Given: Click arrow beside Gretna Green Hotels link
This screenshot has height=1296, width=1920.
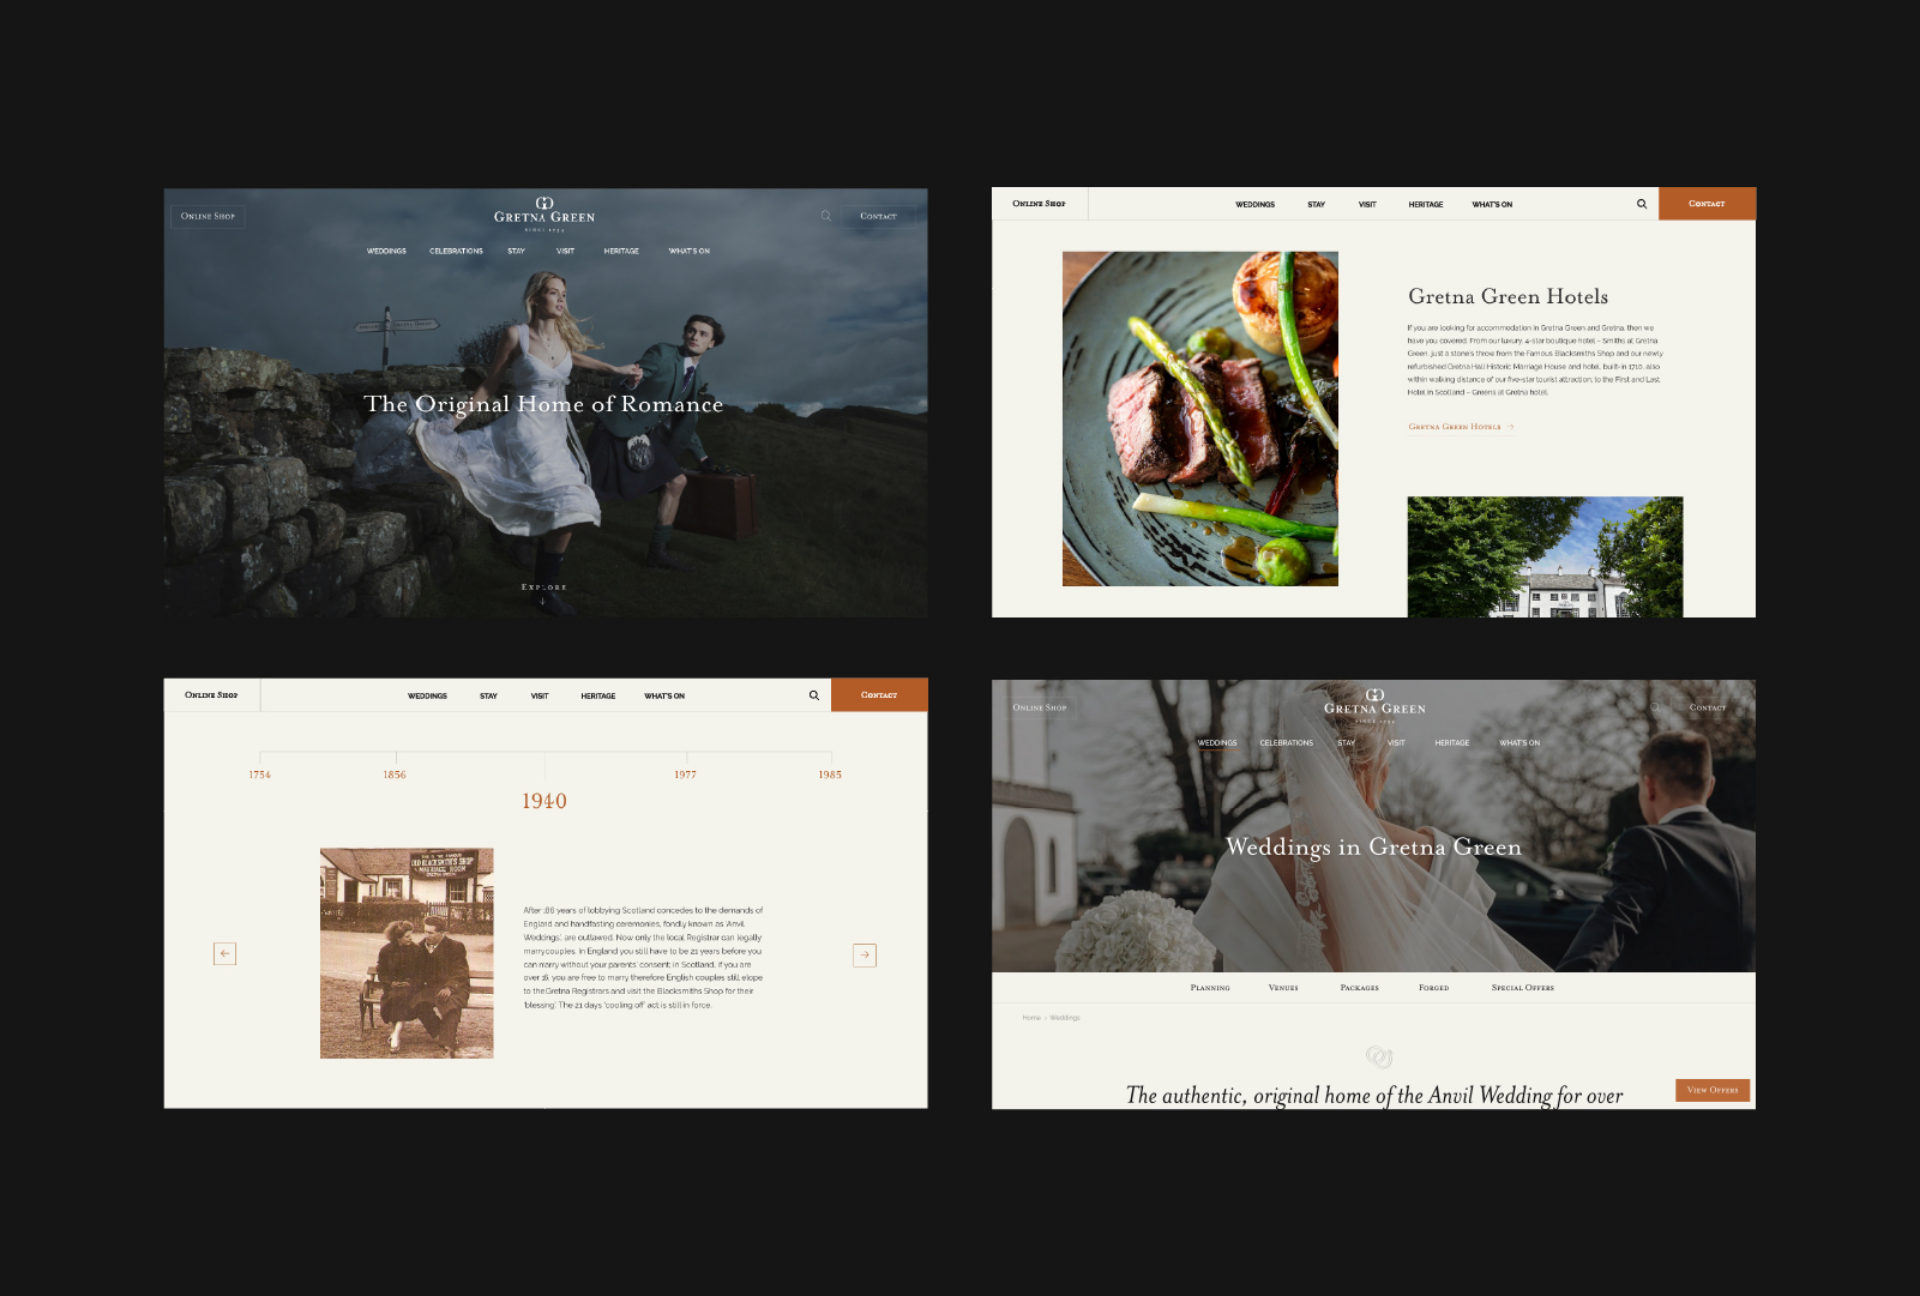Looking at the screenshot, I should pyautogui.click(x=1510, y=427).
